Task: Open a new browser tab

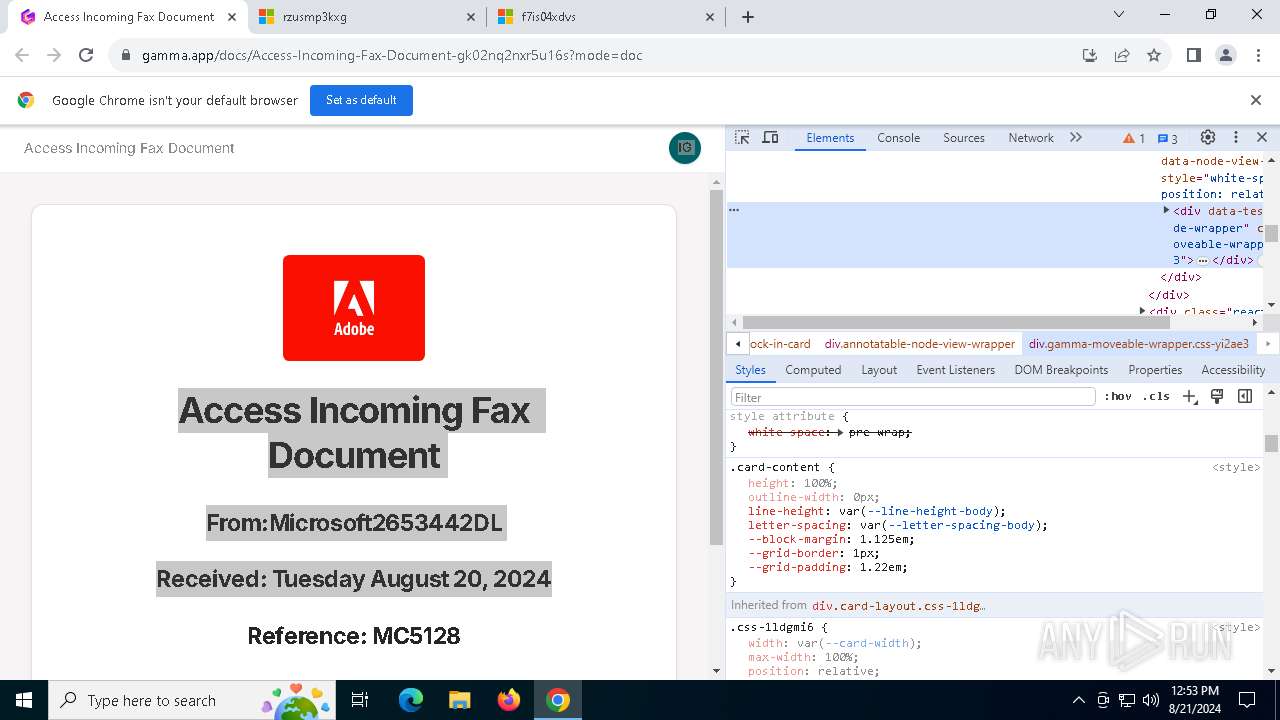Action: pyautogui.click(x=748, y=17)
